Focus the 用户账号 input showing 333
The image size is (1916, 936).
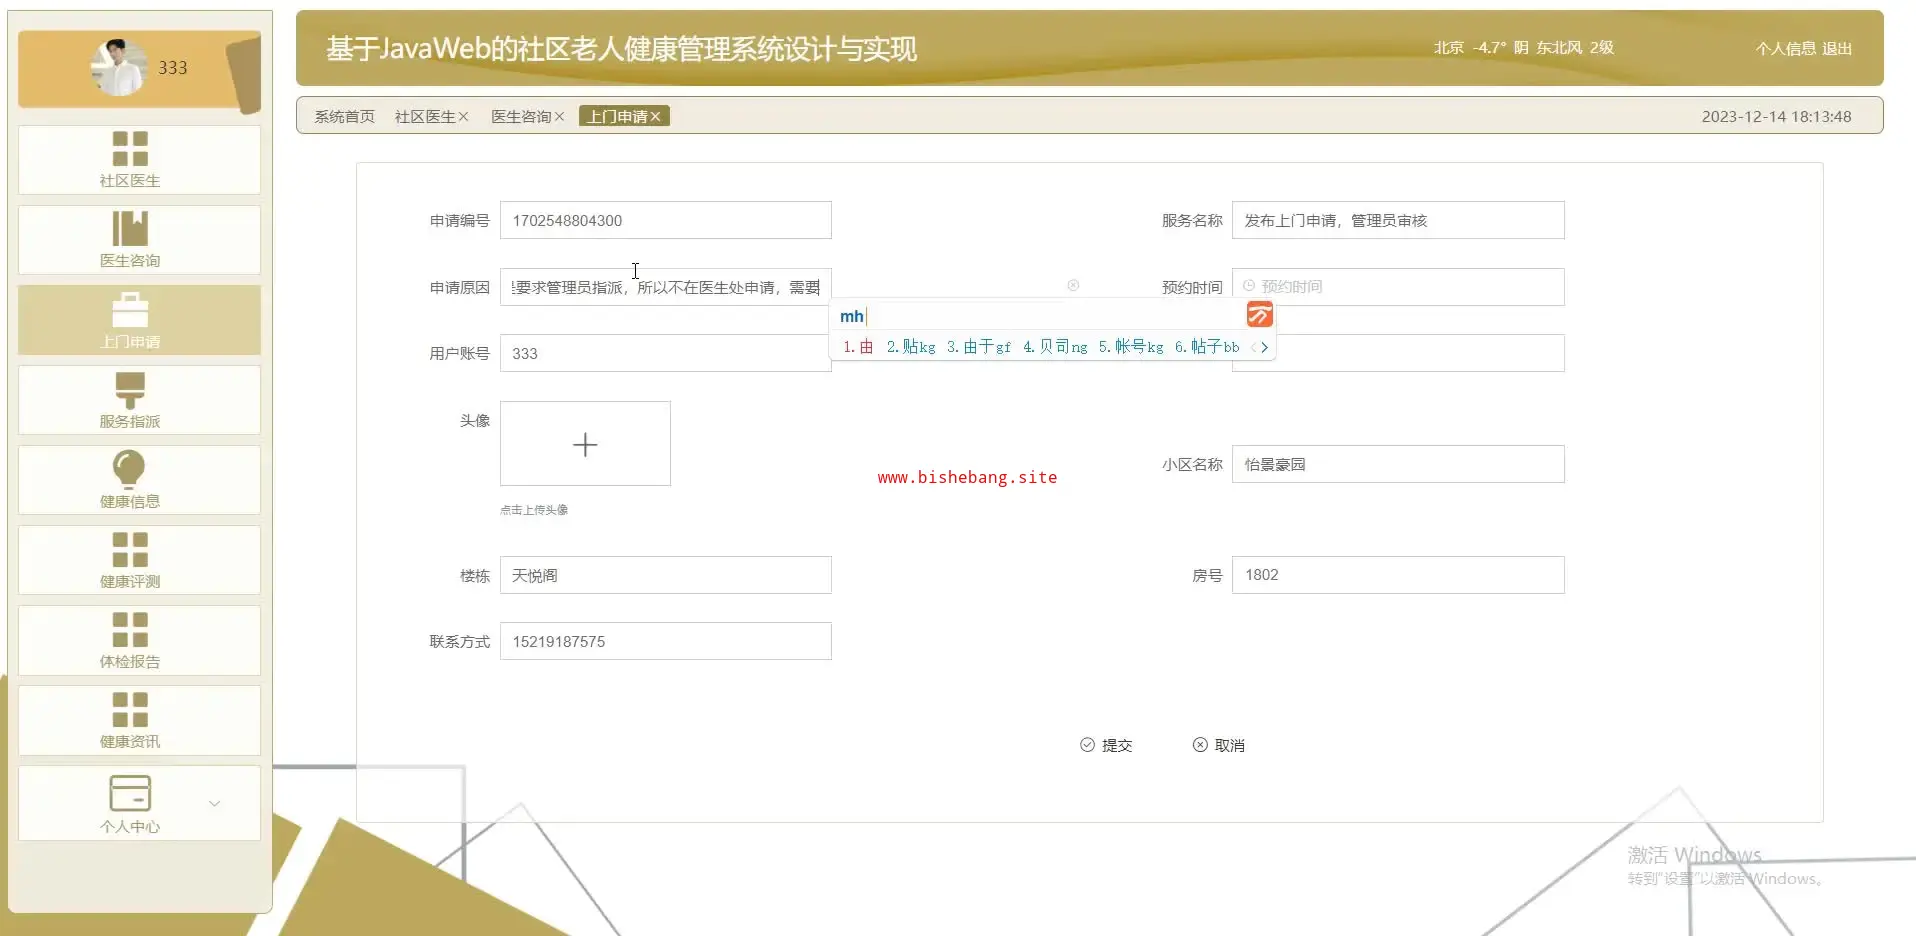pos(666,353)
